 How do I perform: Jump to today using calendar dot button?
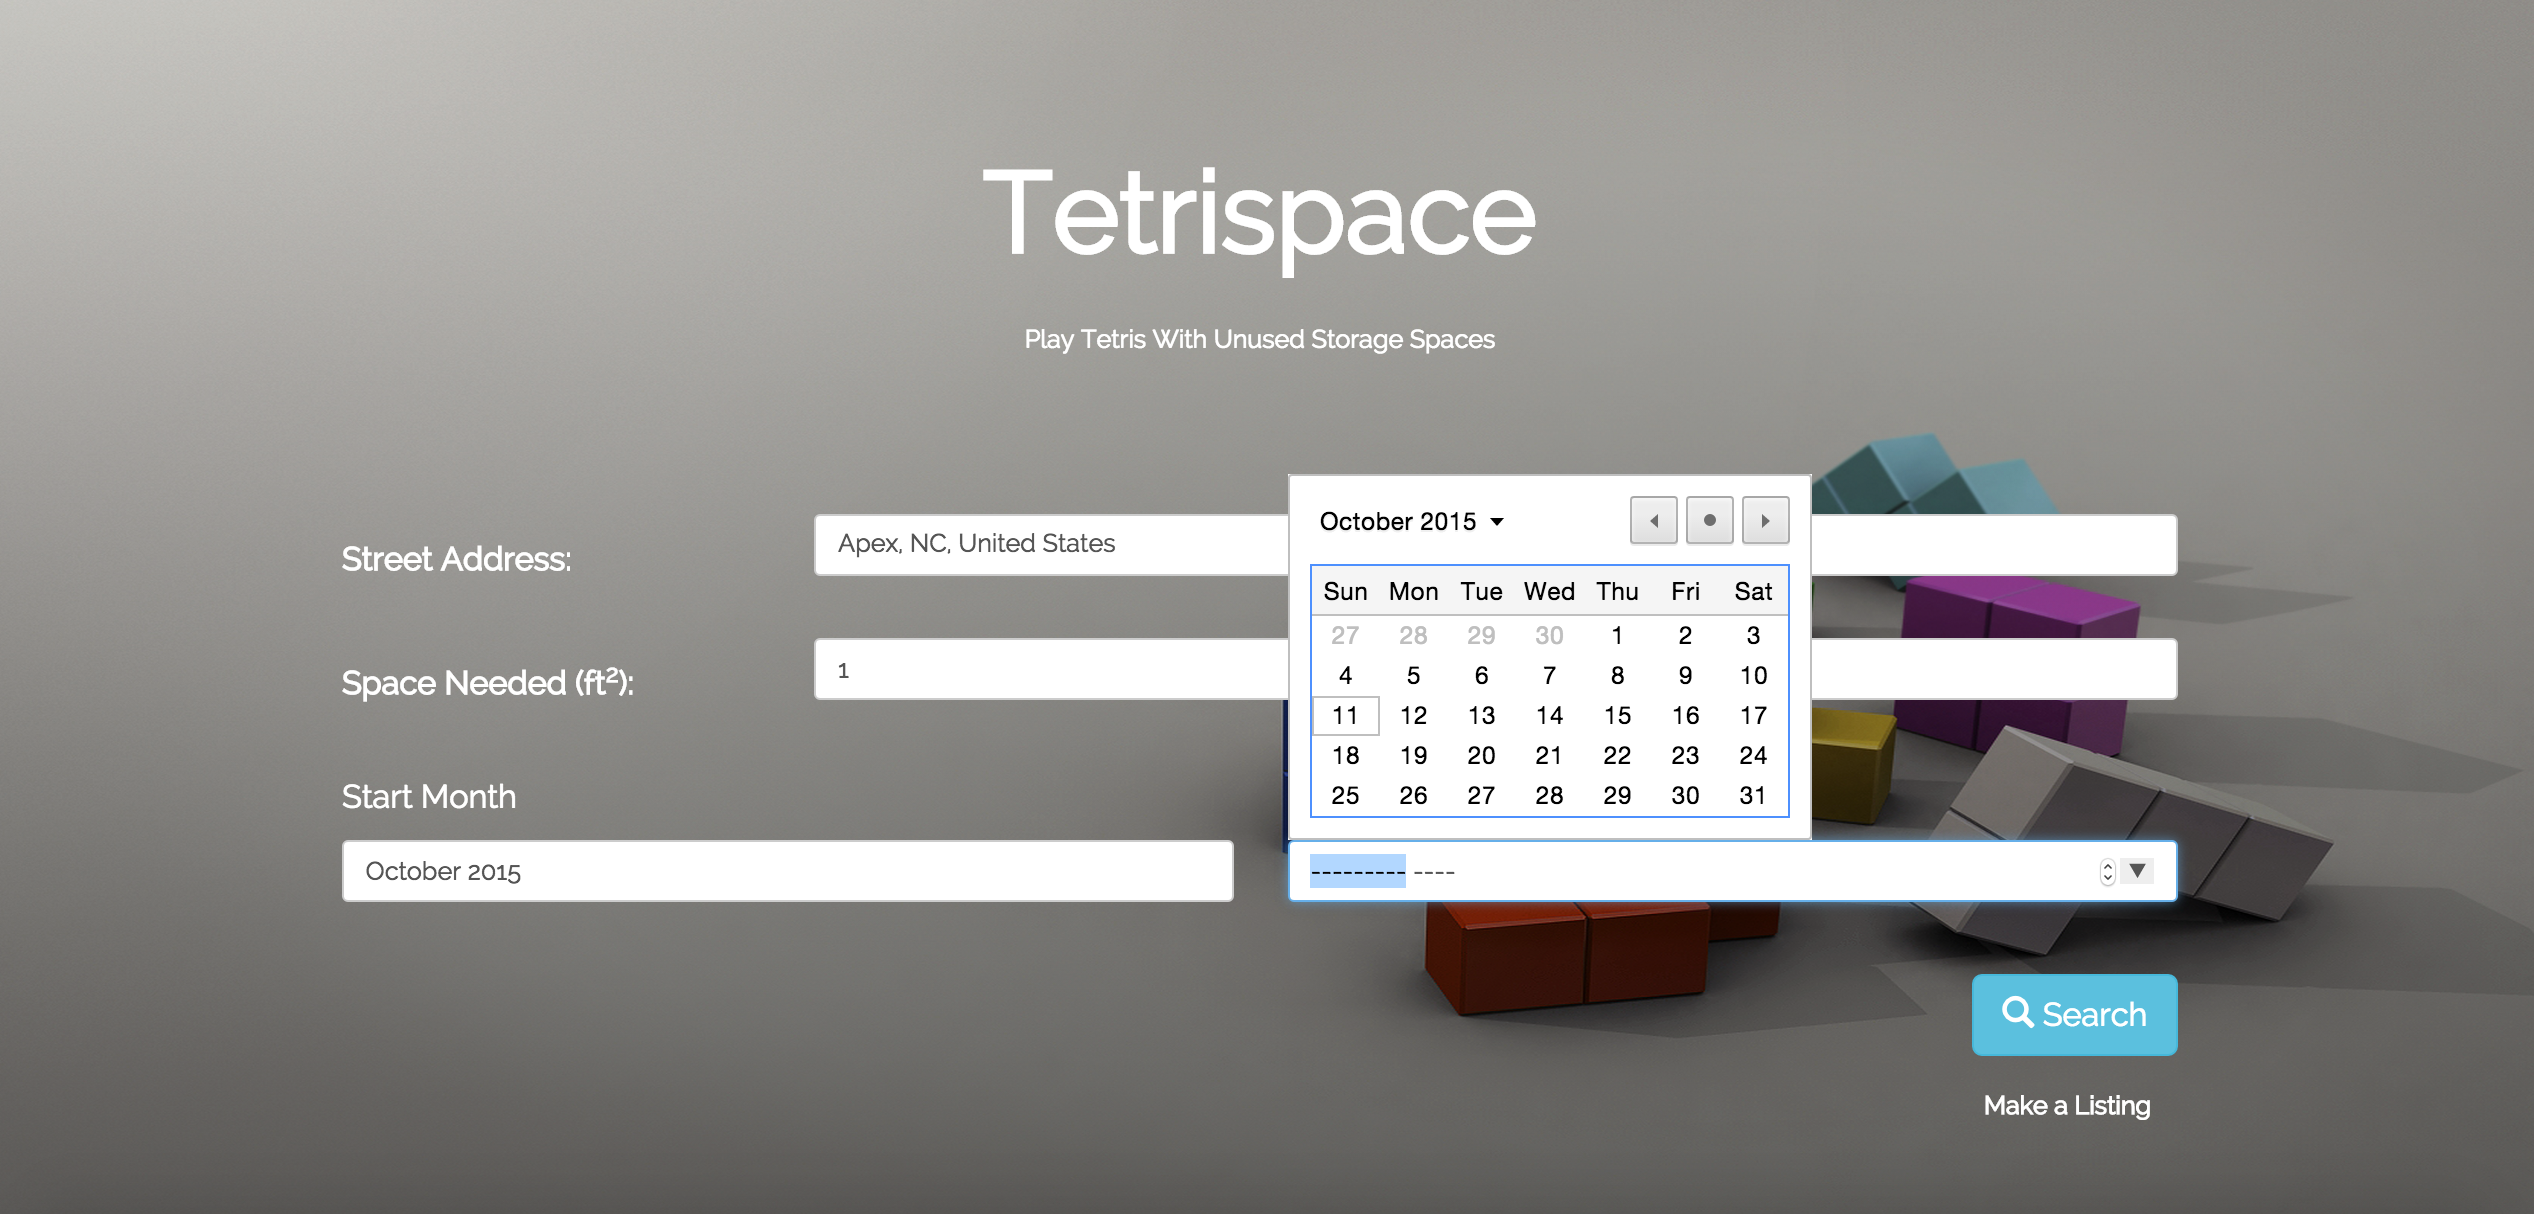1709,521
